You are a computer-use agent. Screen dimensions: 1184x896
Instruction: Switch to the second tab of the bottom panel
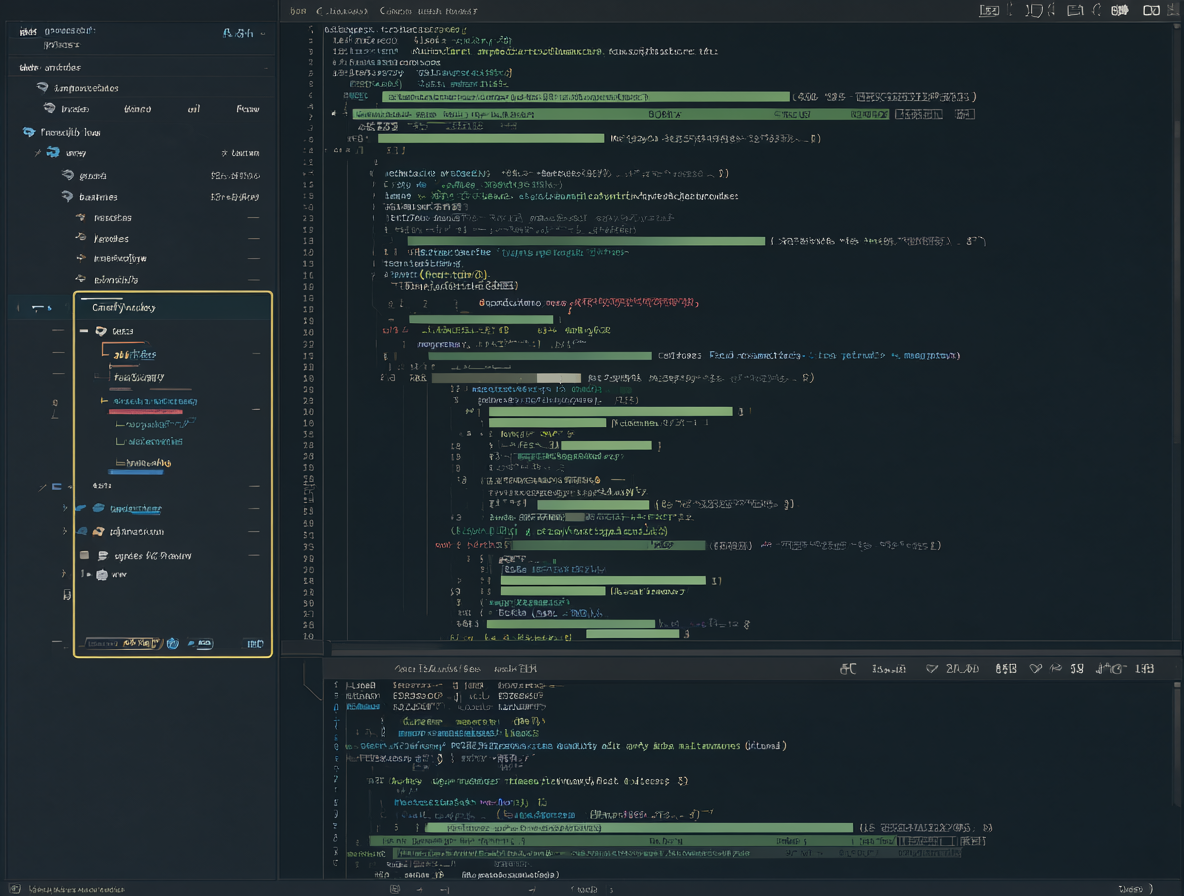click(x=516, y=669)
